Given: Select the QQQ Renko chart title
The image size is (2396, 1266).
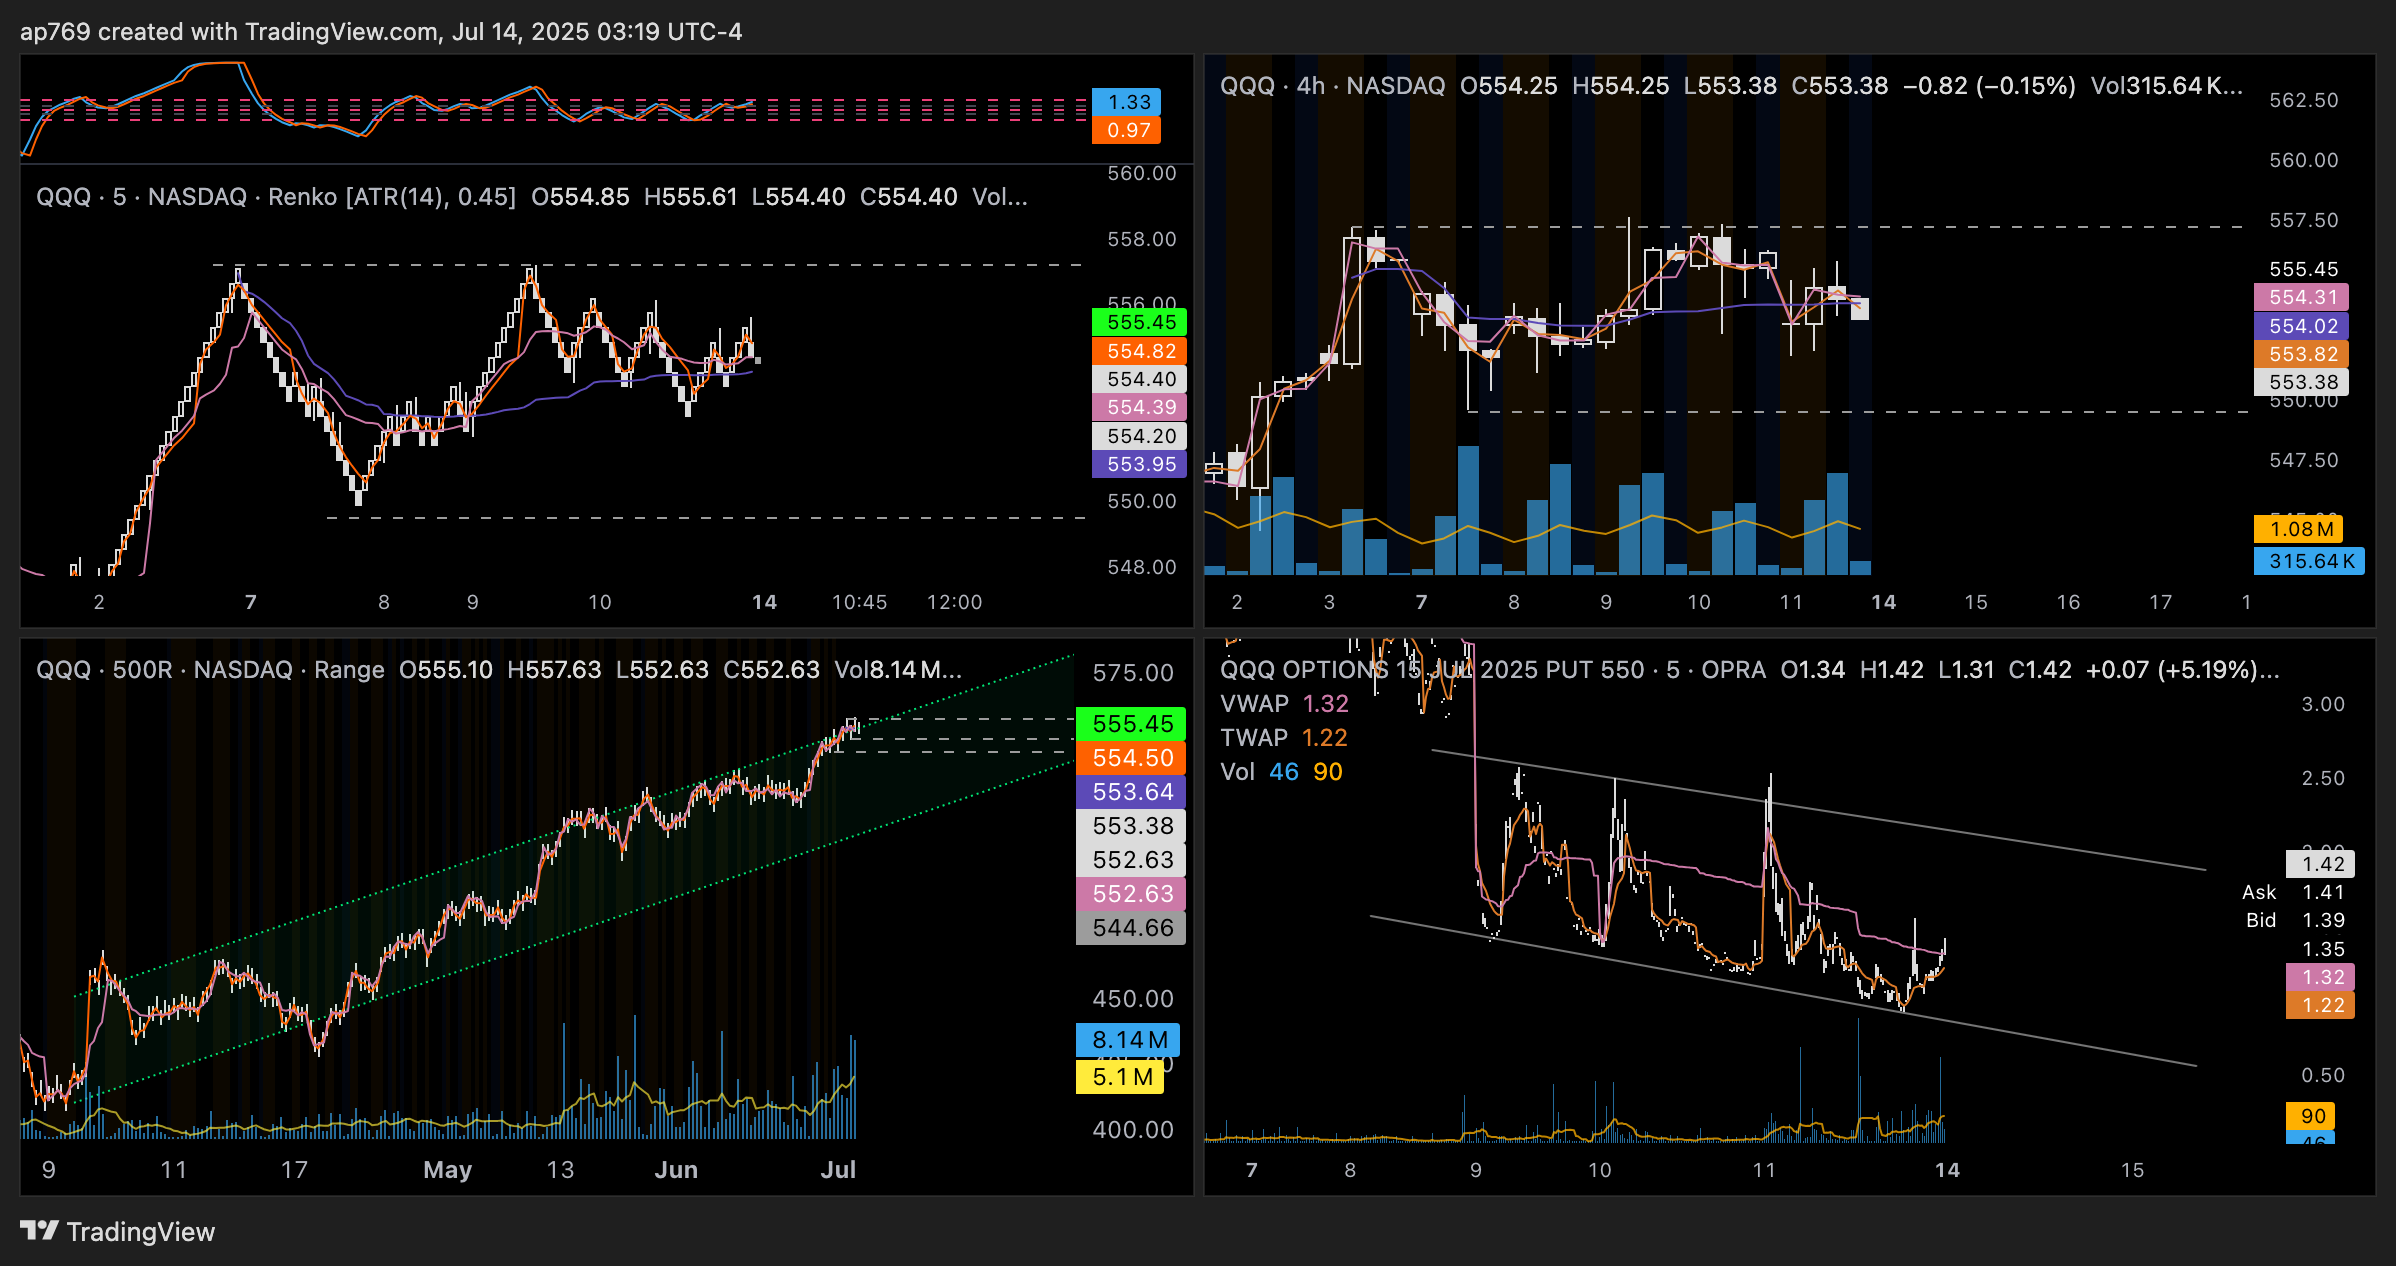Looking at the screenshot, I should (276, 197).
